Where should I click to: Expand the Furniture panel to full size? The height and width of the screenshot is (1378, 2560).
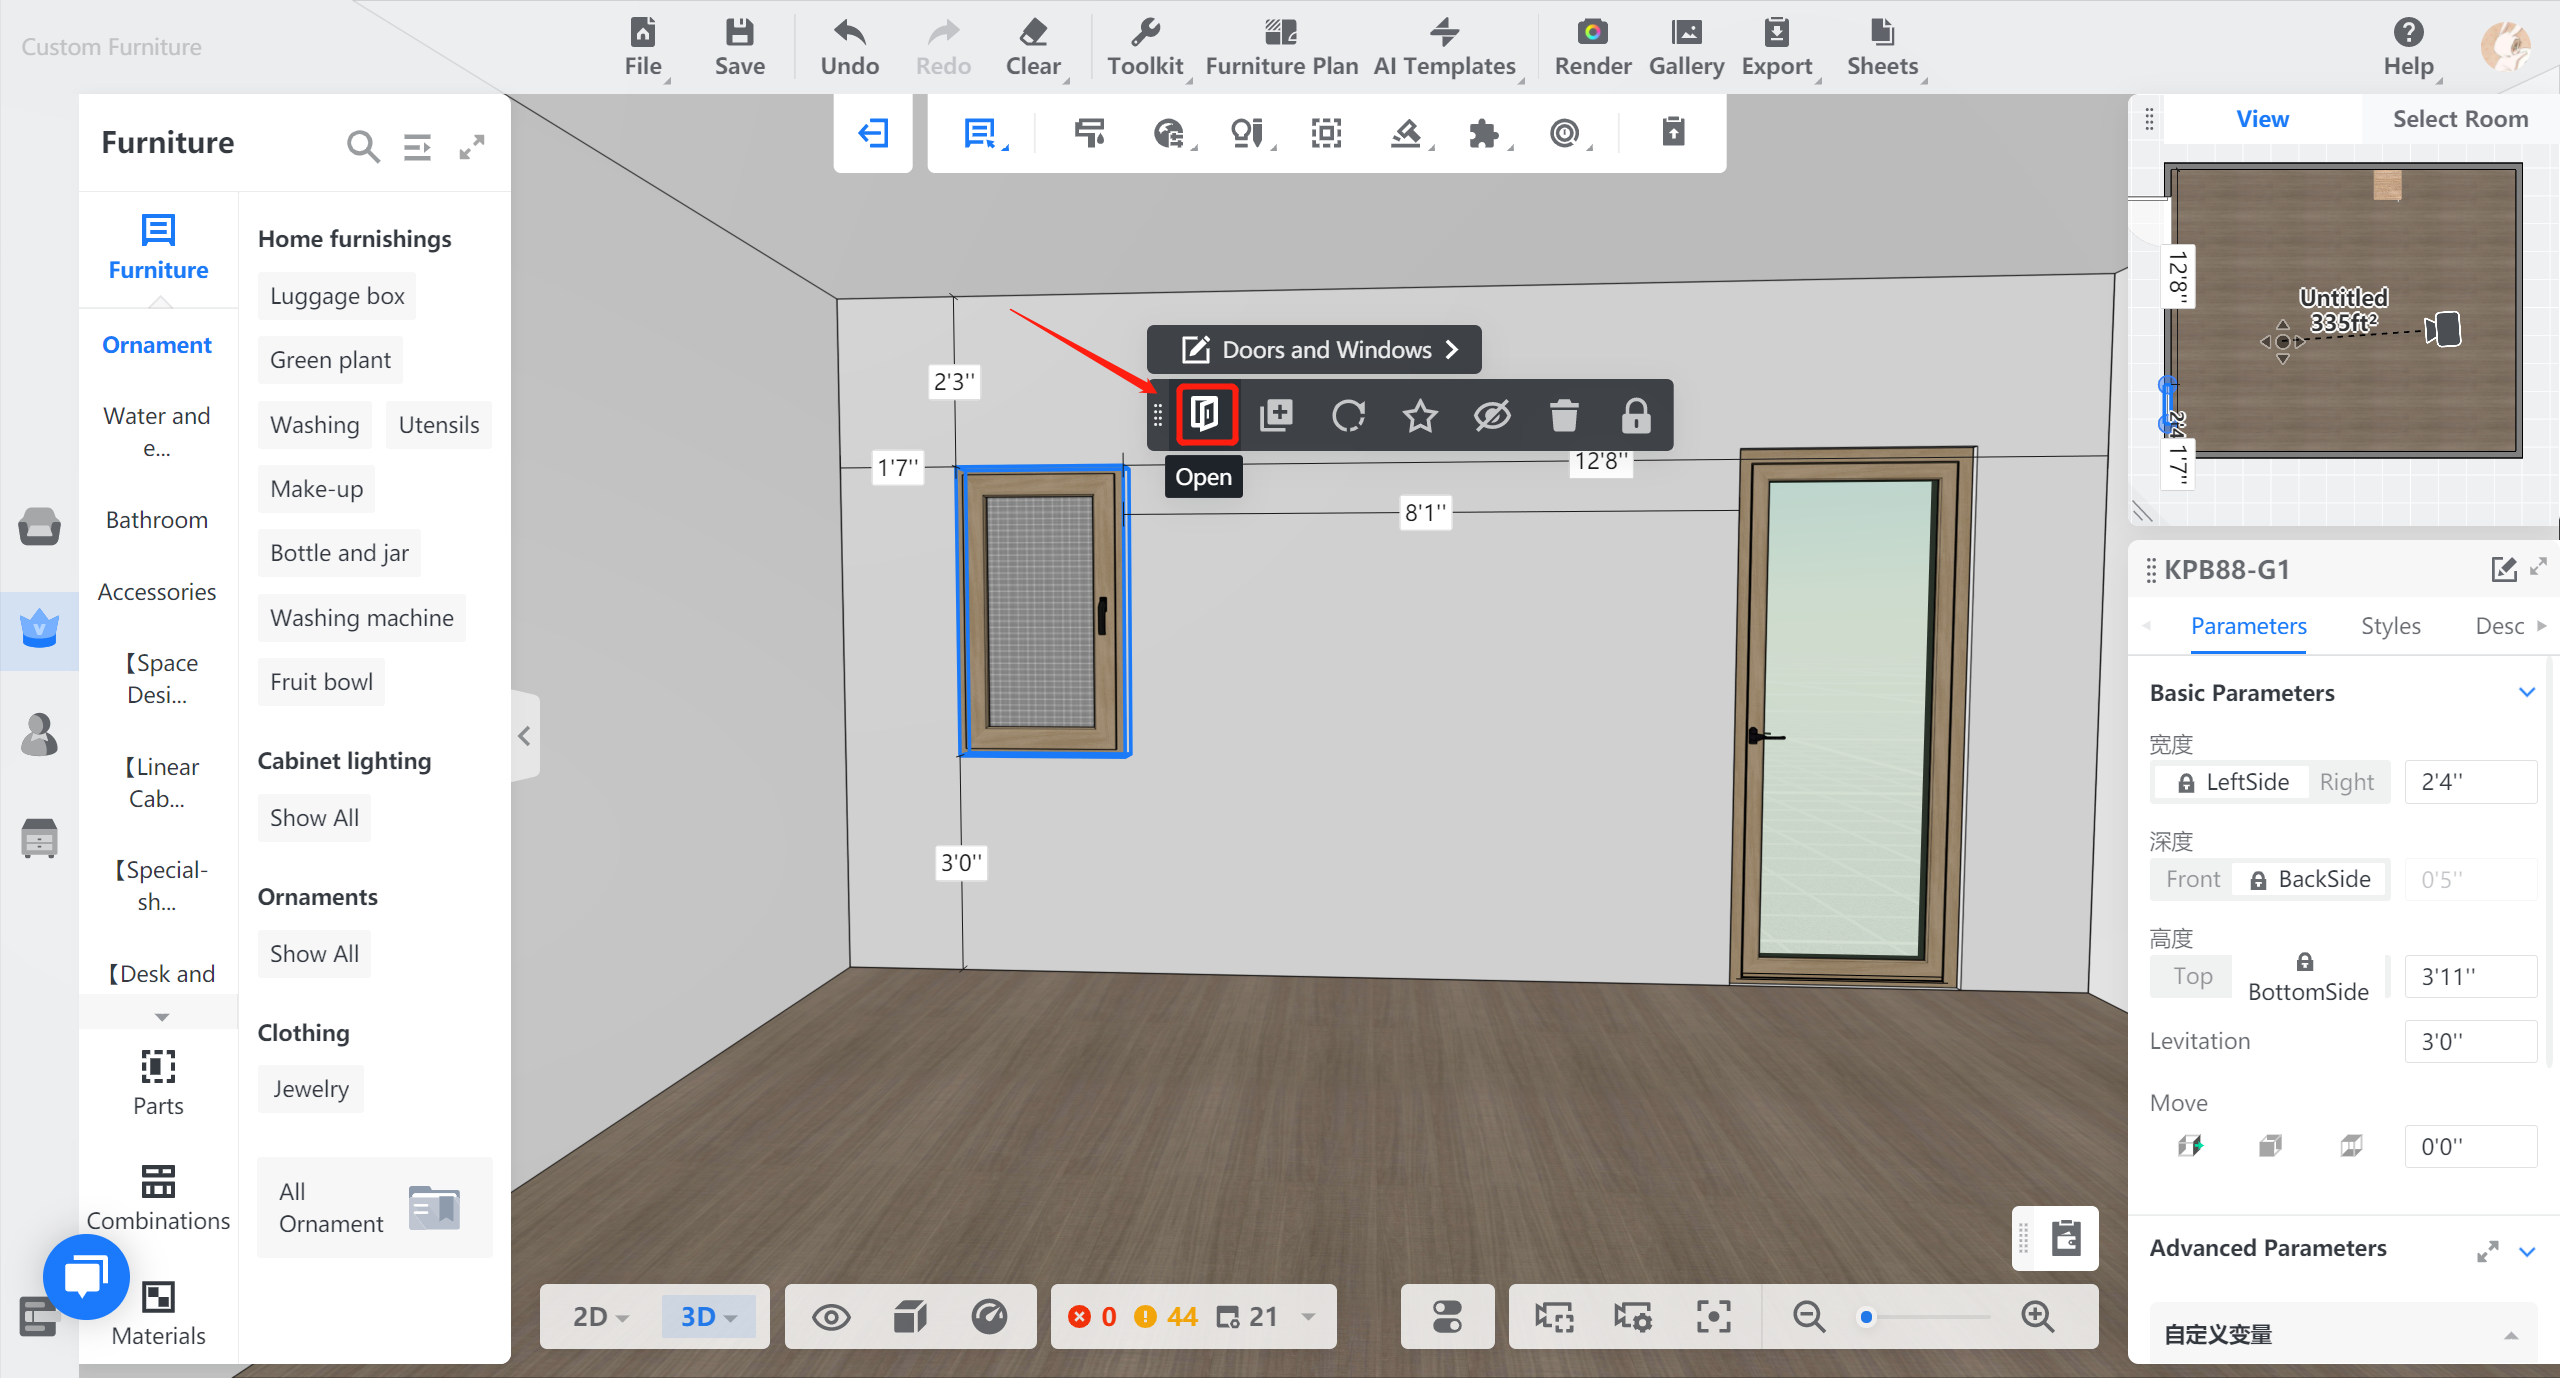tap(472, 147)
